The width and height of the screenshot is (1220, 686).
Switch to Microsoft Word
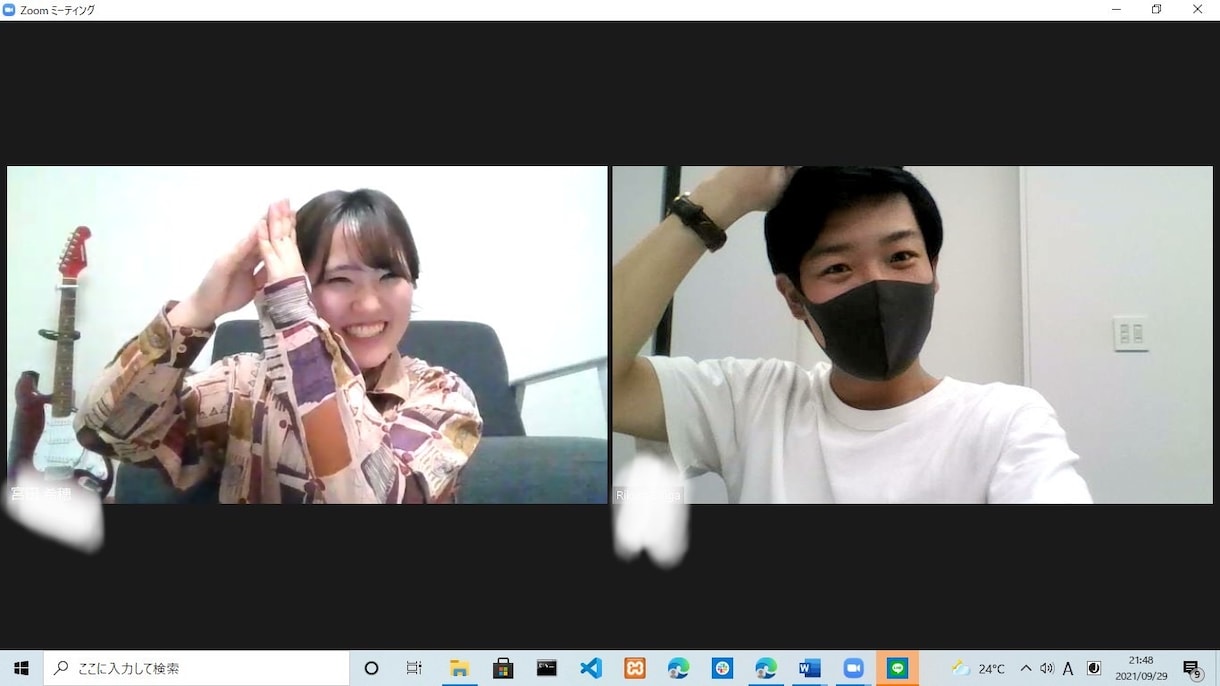tap(810, 668)
